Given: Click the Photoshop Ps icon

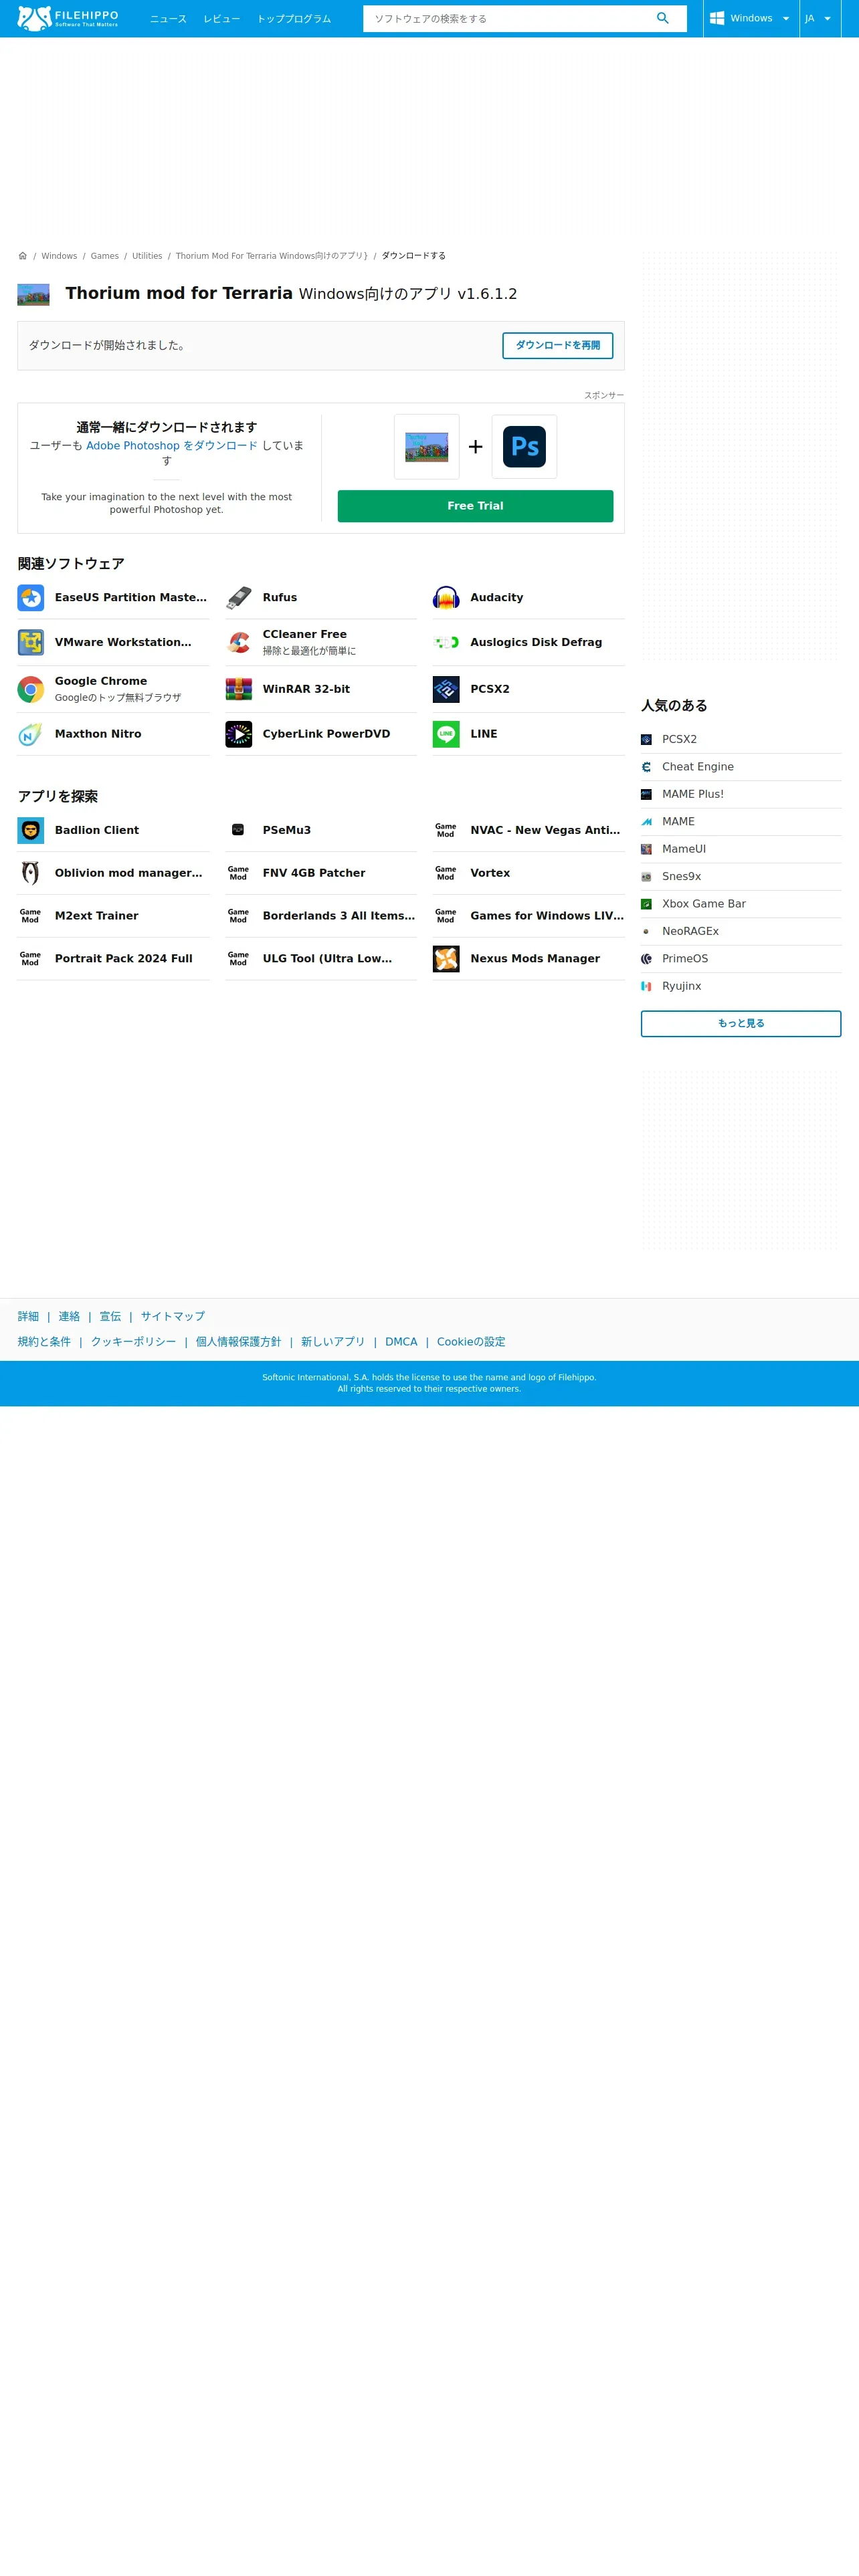Looking at the screenshot, I should coord(524,447).
